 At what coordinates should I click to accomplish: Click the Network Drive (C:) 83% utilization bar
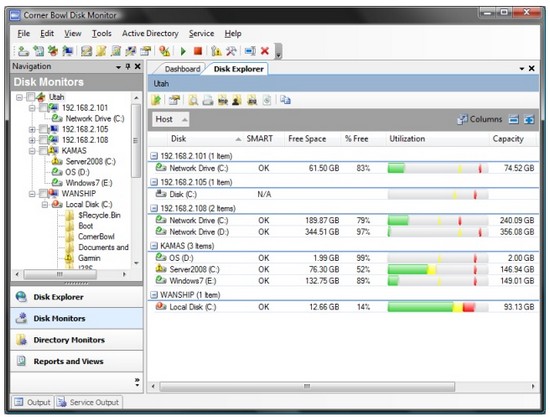coord(438,168)
